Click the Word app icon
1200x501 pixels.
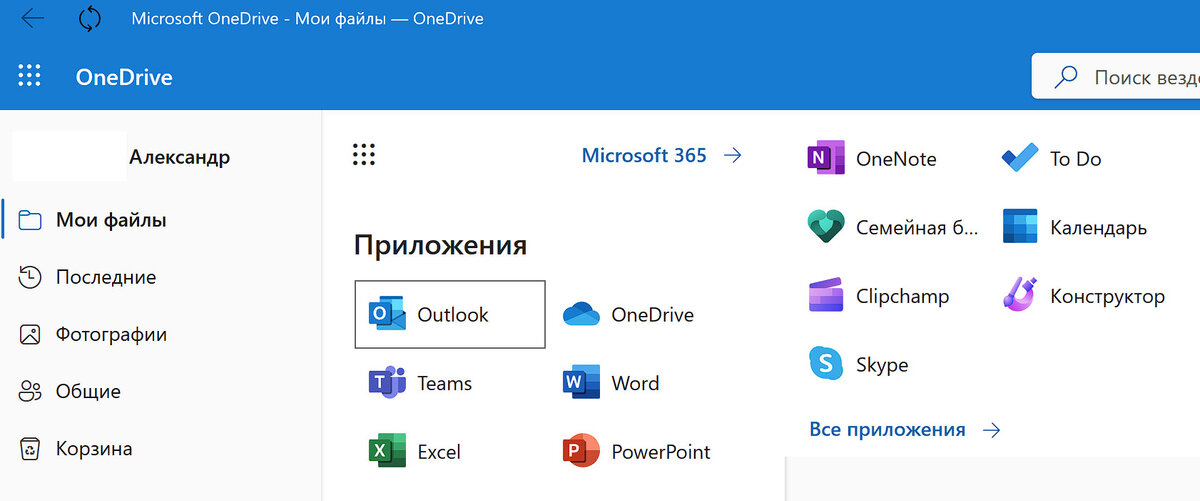(581, 383)
